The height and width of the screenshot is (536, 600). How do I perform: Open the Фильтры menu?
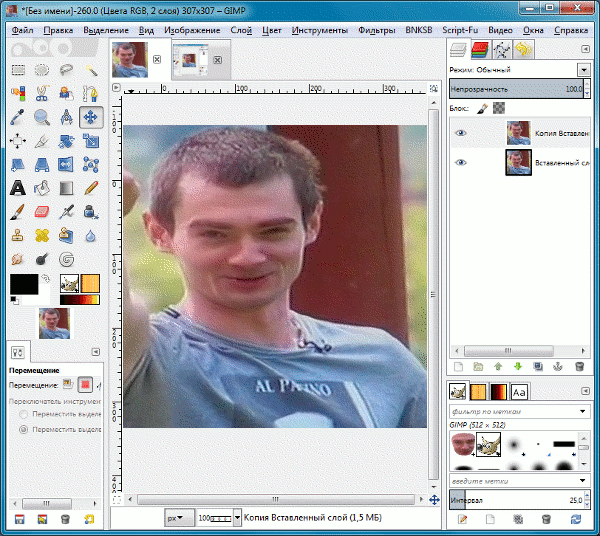[x=377, y=30]
